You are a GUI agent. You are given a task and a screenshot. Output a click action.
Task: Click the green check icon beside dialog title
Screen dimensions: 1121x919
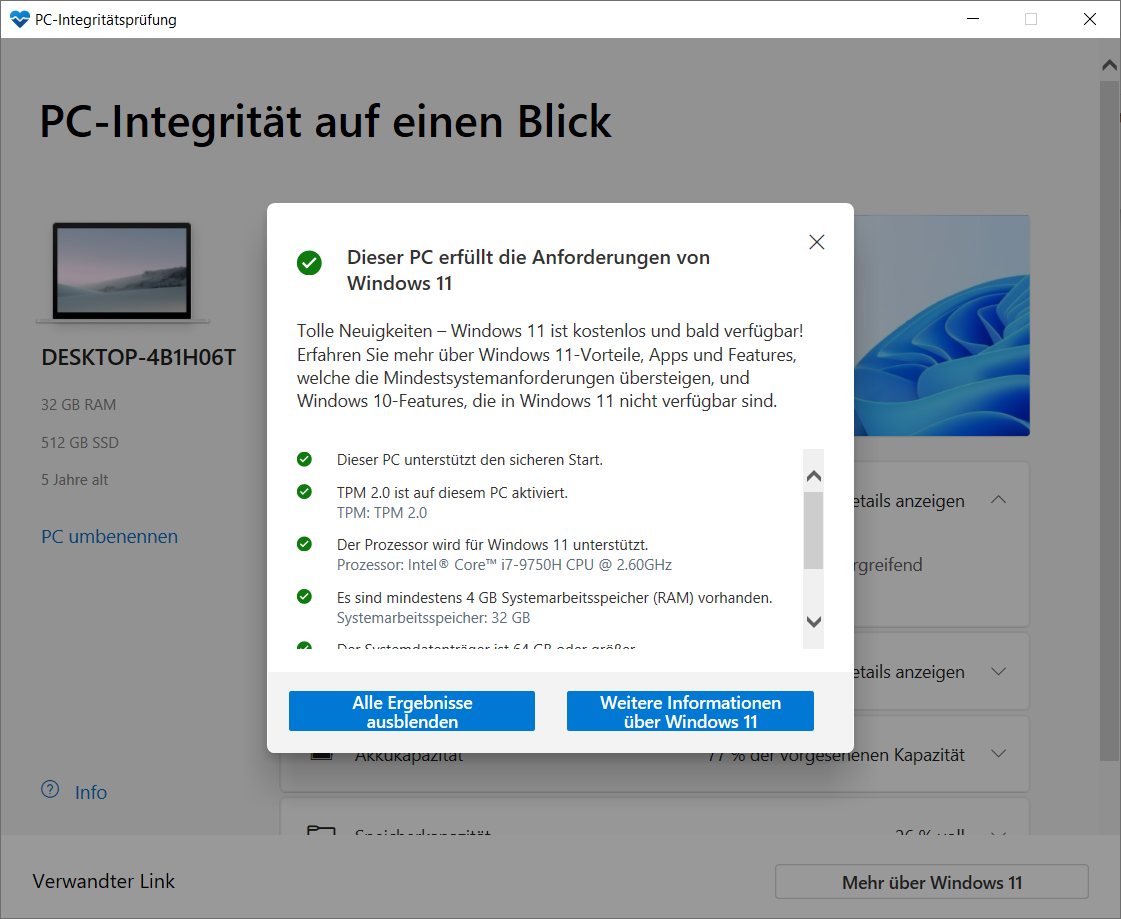(310, 262)
